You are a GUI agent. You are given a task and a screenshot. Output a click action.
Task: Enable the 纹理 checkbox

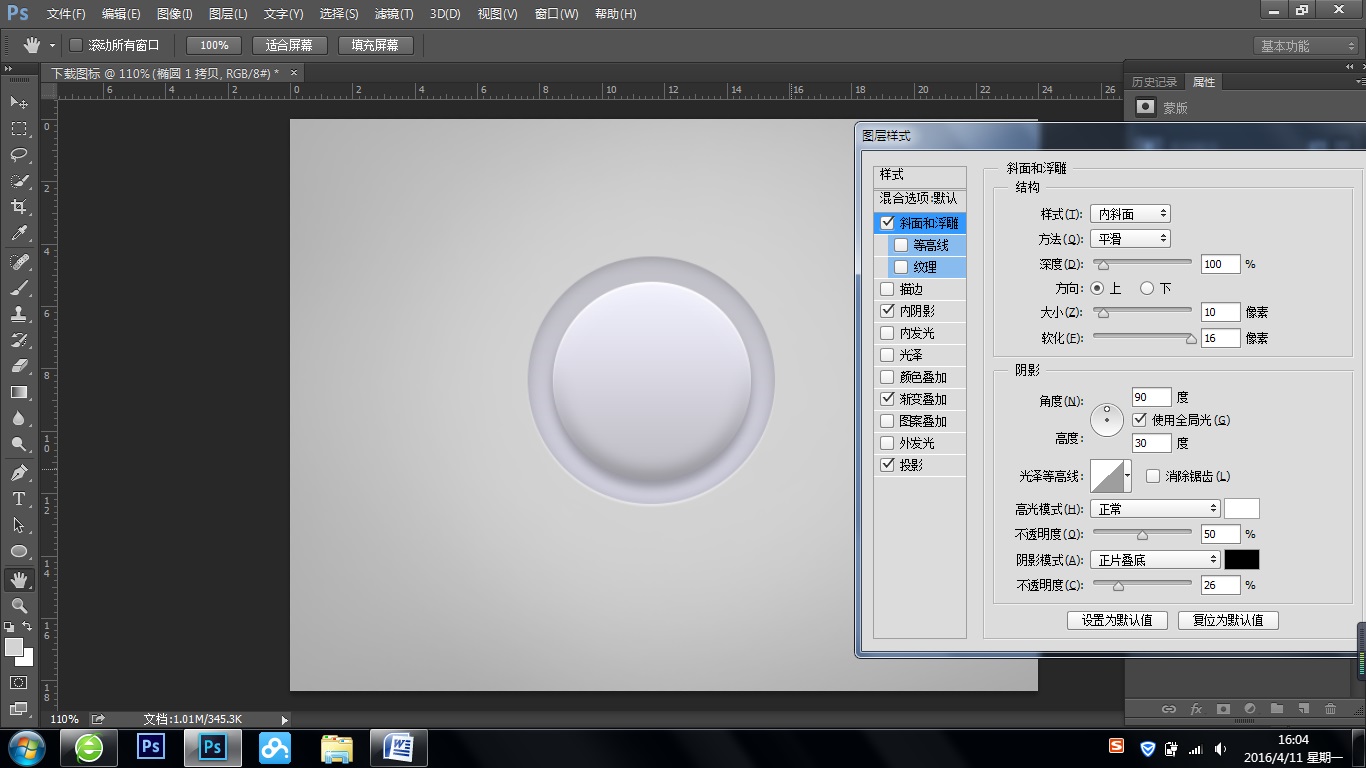click(901, 267)
